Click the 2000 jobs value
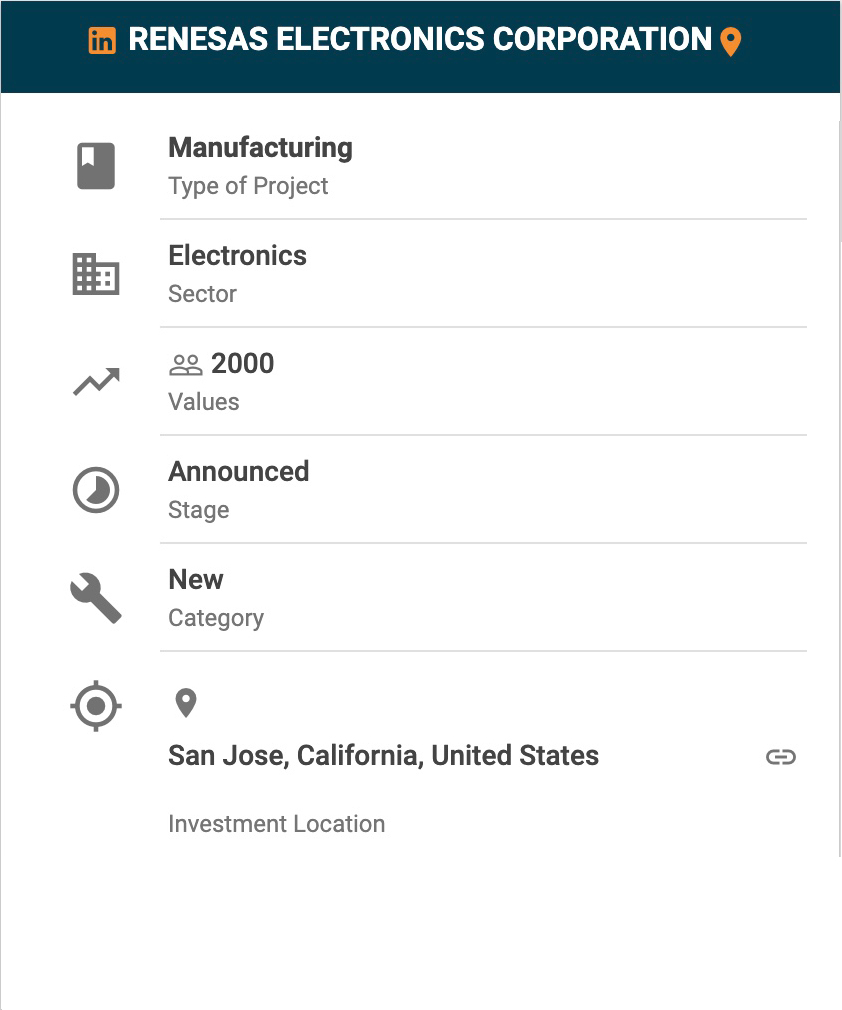 tap(242, 364)
